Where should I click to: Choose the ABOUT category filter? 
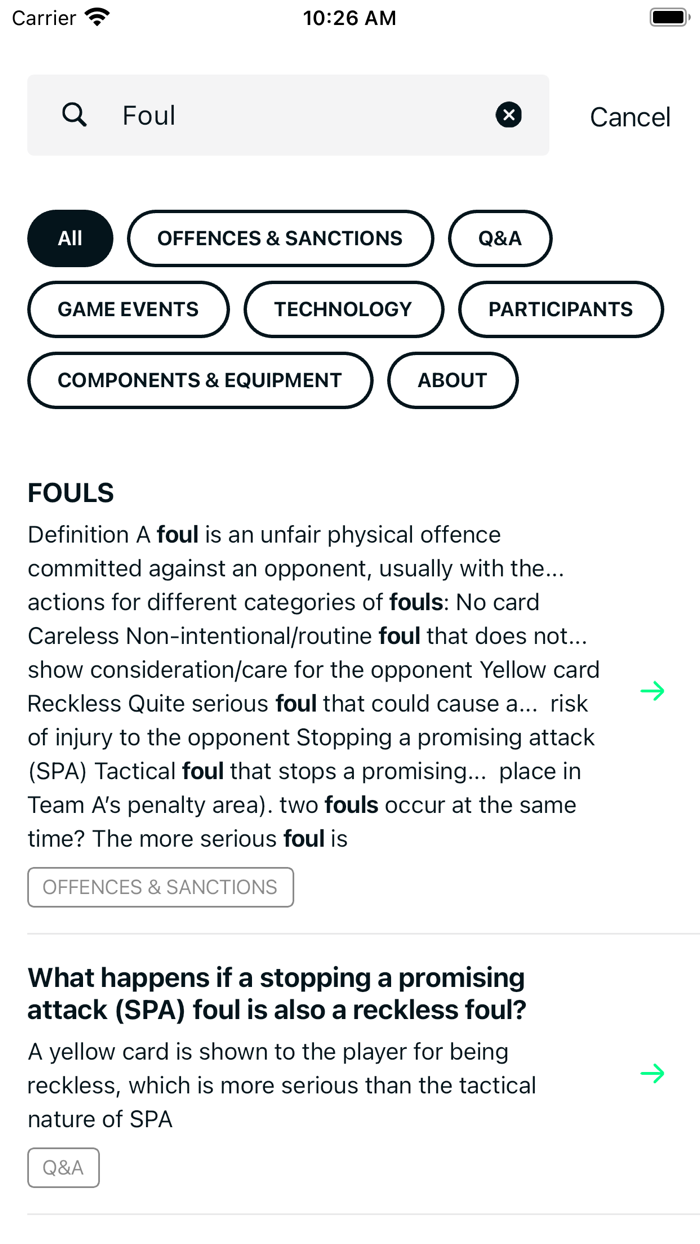point(452,380)
